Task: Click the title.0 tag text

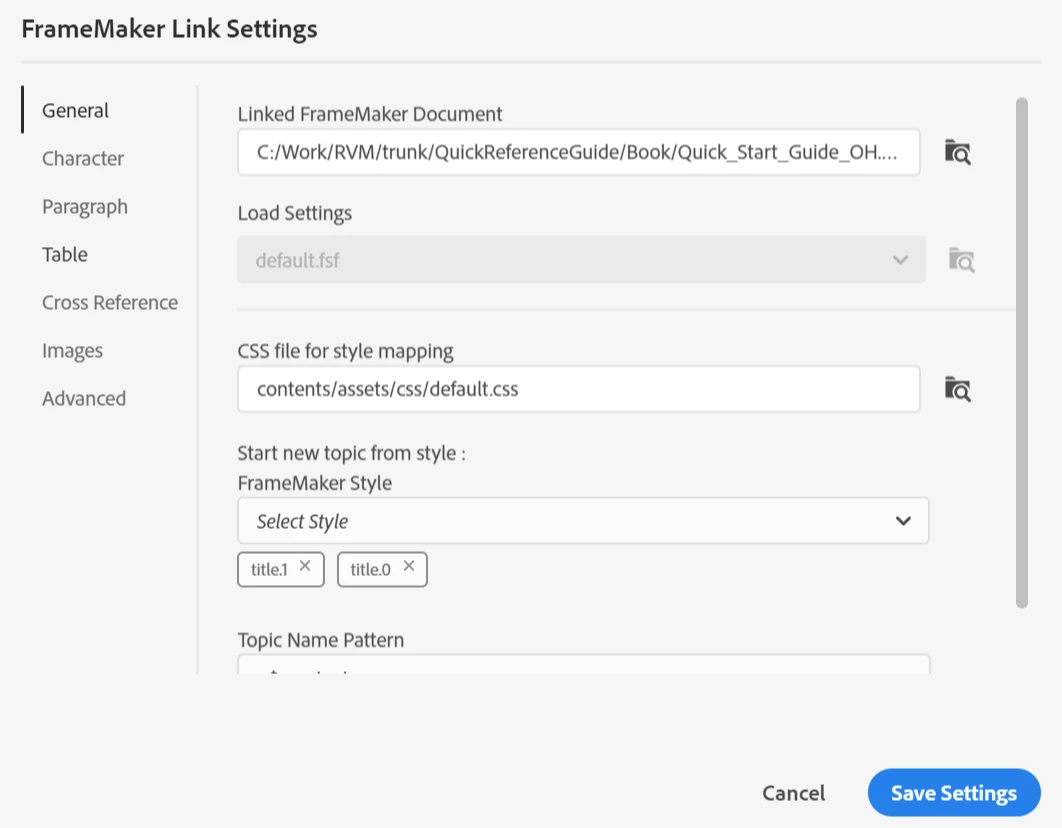Action: coord(370,569)
